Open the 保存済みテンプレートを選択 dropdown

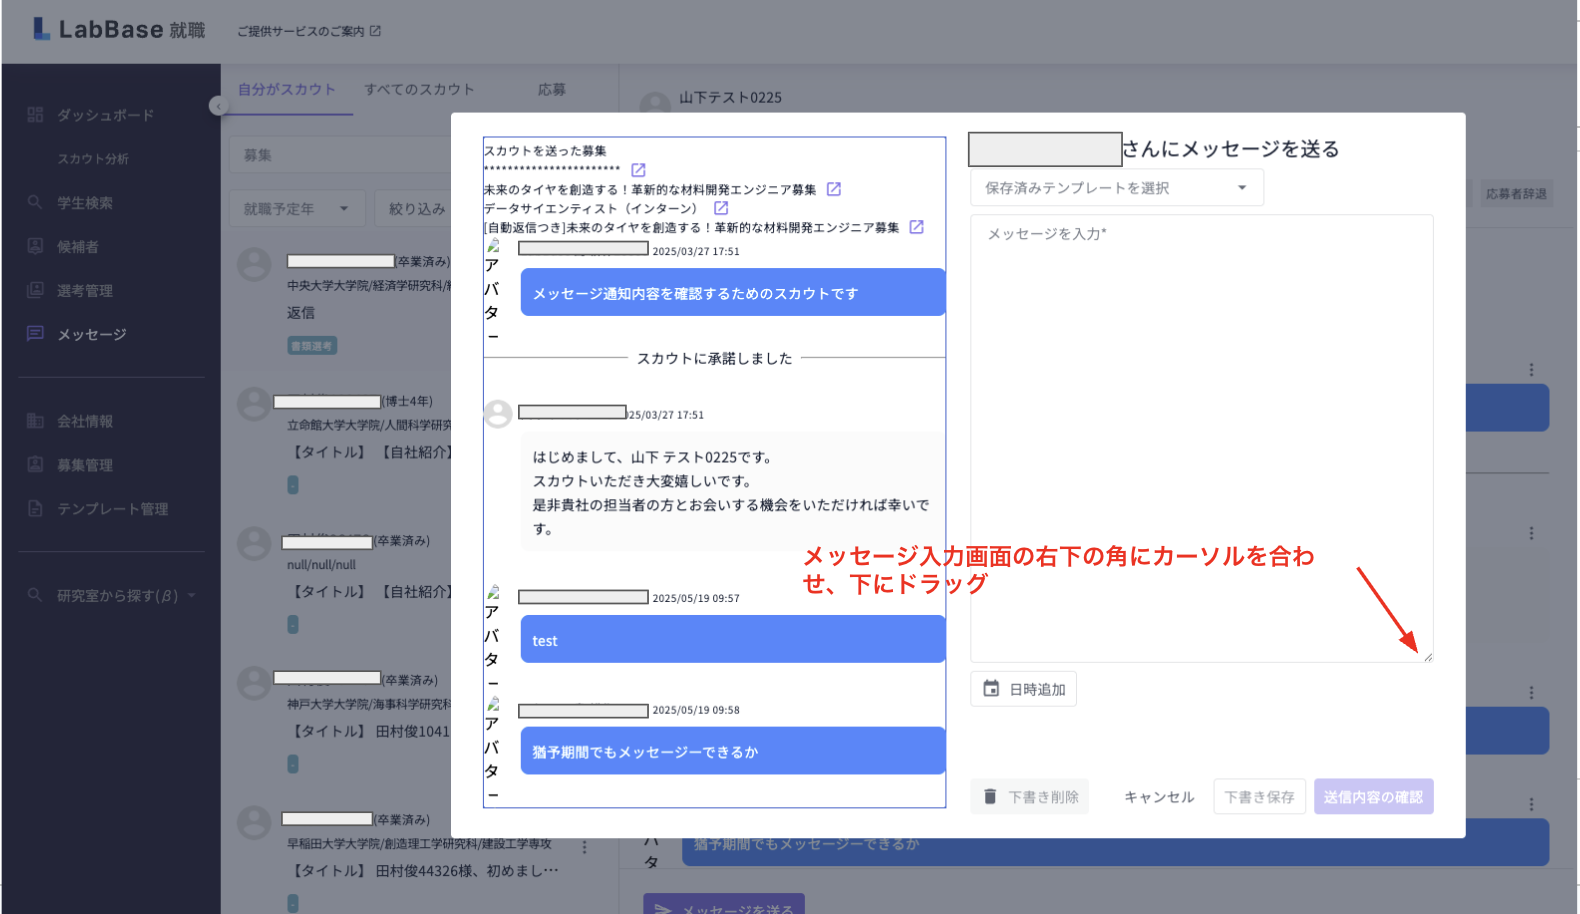point(1117,188)
